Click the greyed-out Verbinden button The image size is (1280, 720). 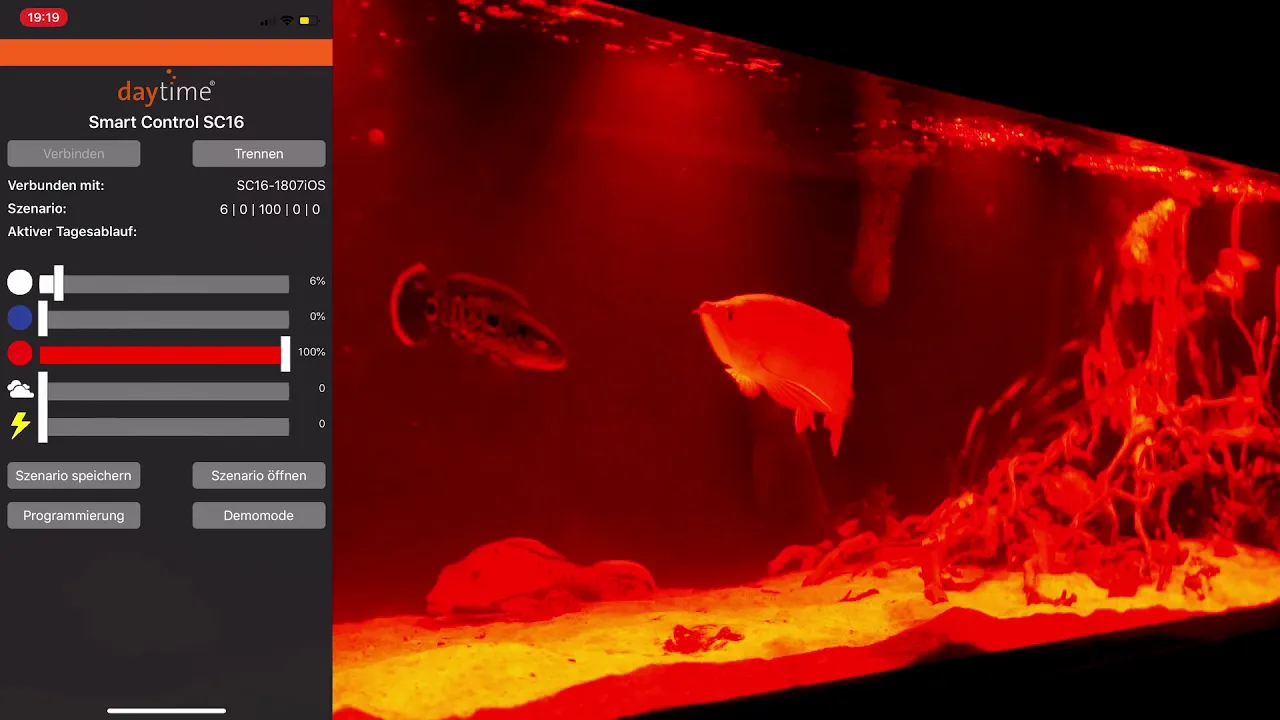(74, 153)
